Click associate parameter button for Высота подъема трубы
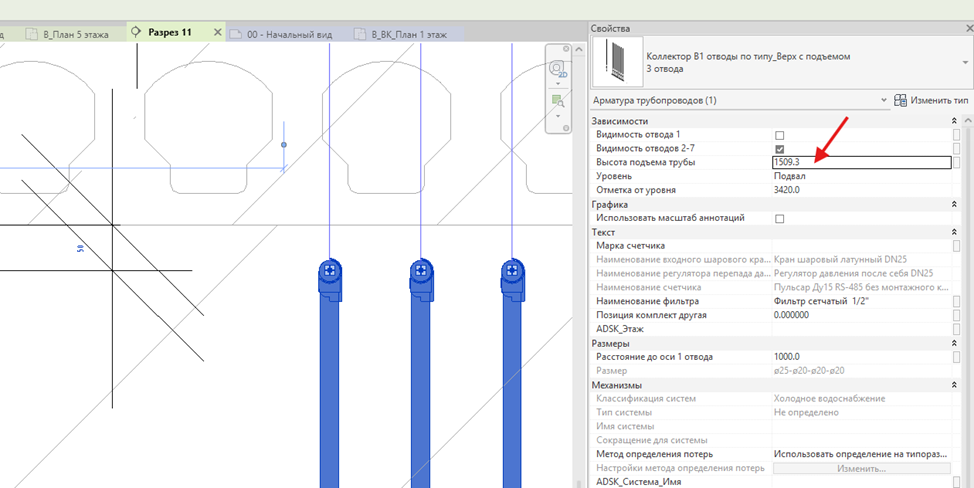 957,163
